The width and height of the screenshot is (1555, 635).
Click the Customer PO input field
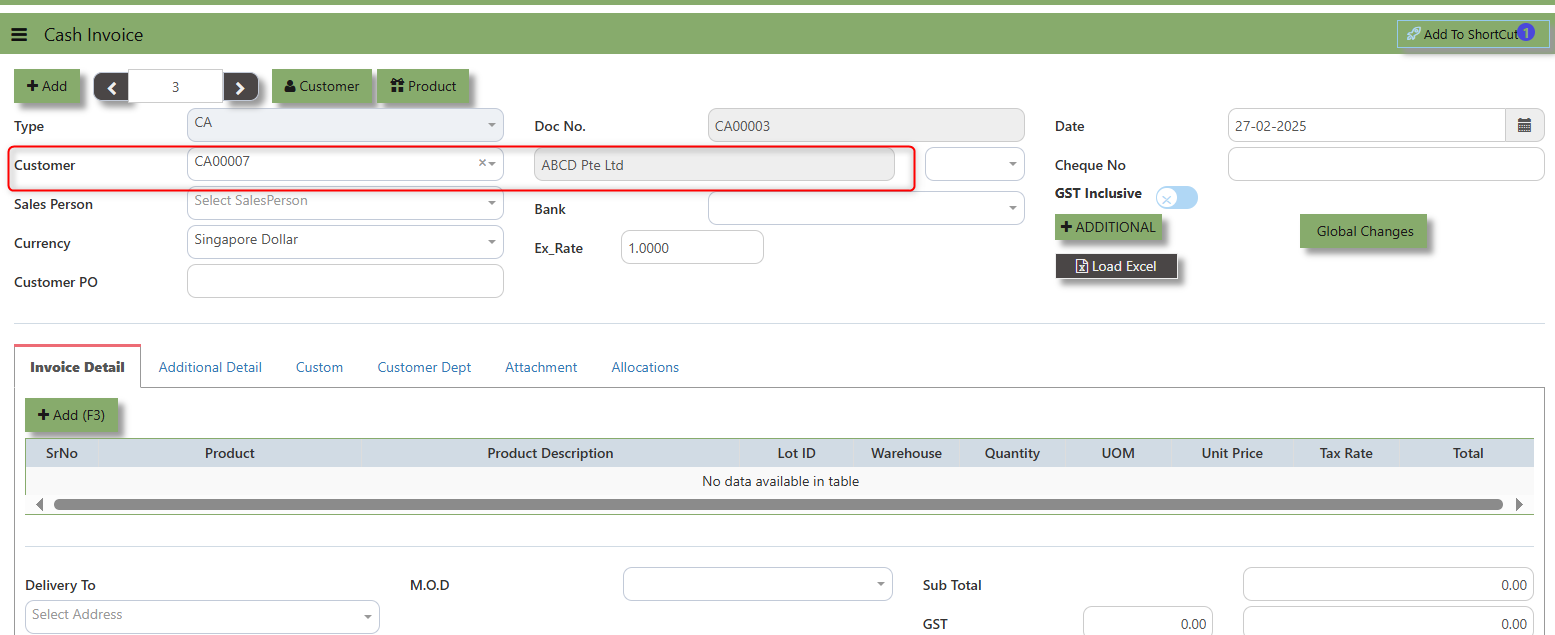point(345,281)
